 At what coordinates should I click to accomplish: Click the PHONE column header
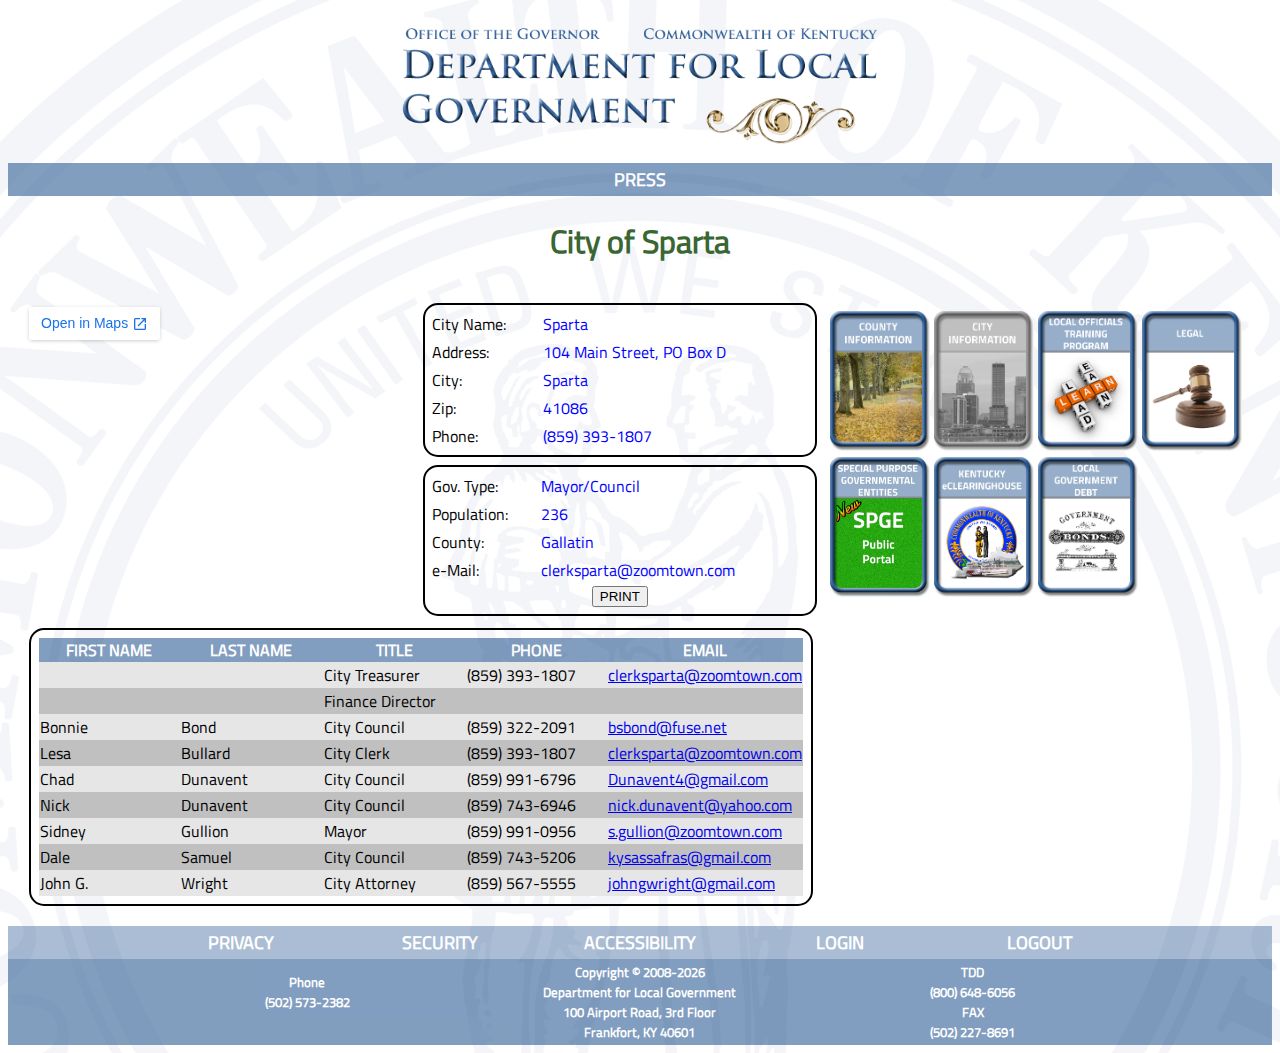pyautogui.click(x=536, y=650)
